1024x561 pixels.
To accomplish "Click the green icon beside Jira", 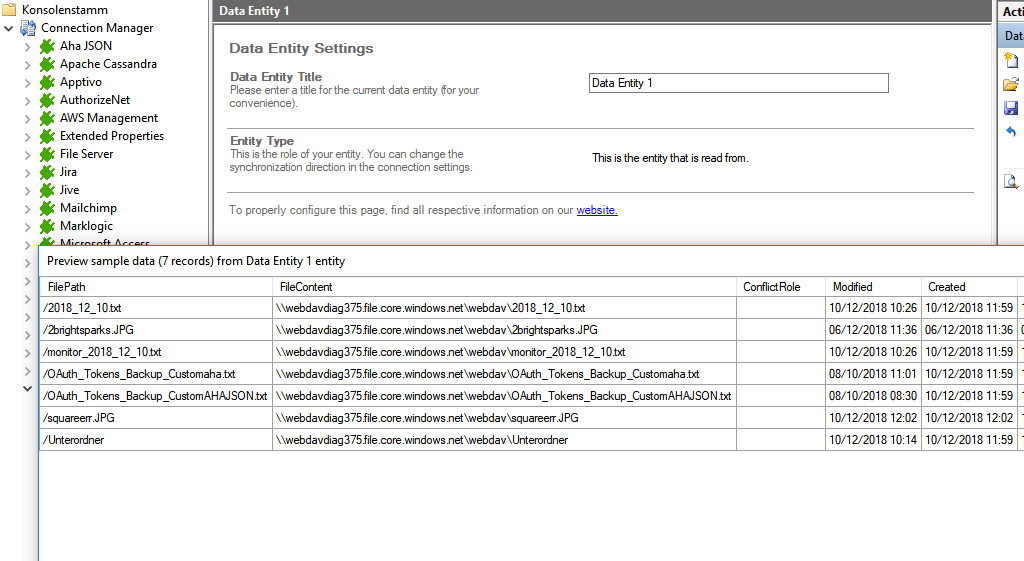I will (47, 172).
